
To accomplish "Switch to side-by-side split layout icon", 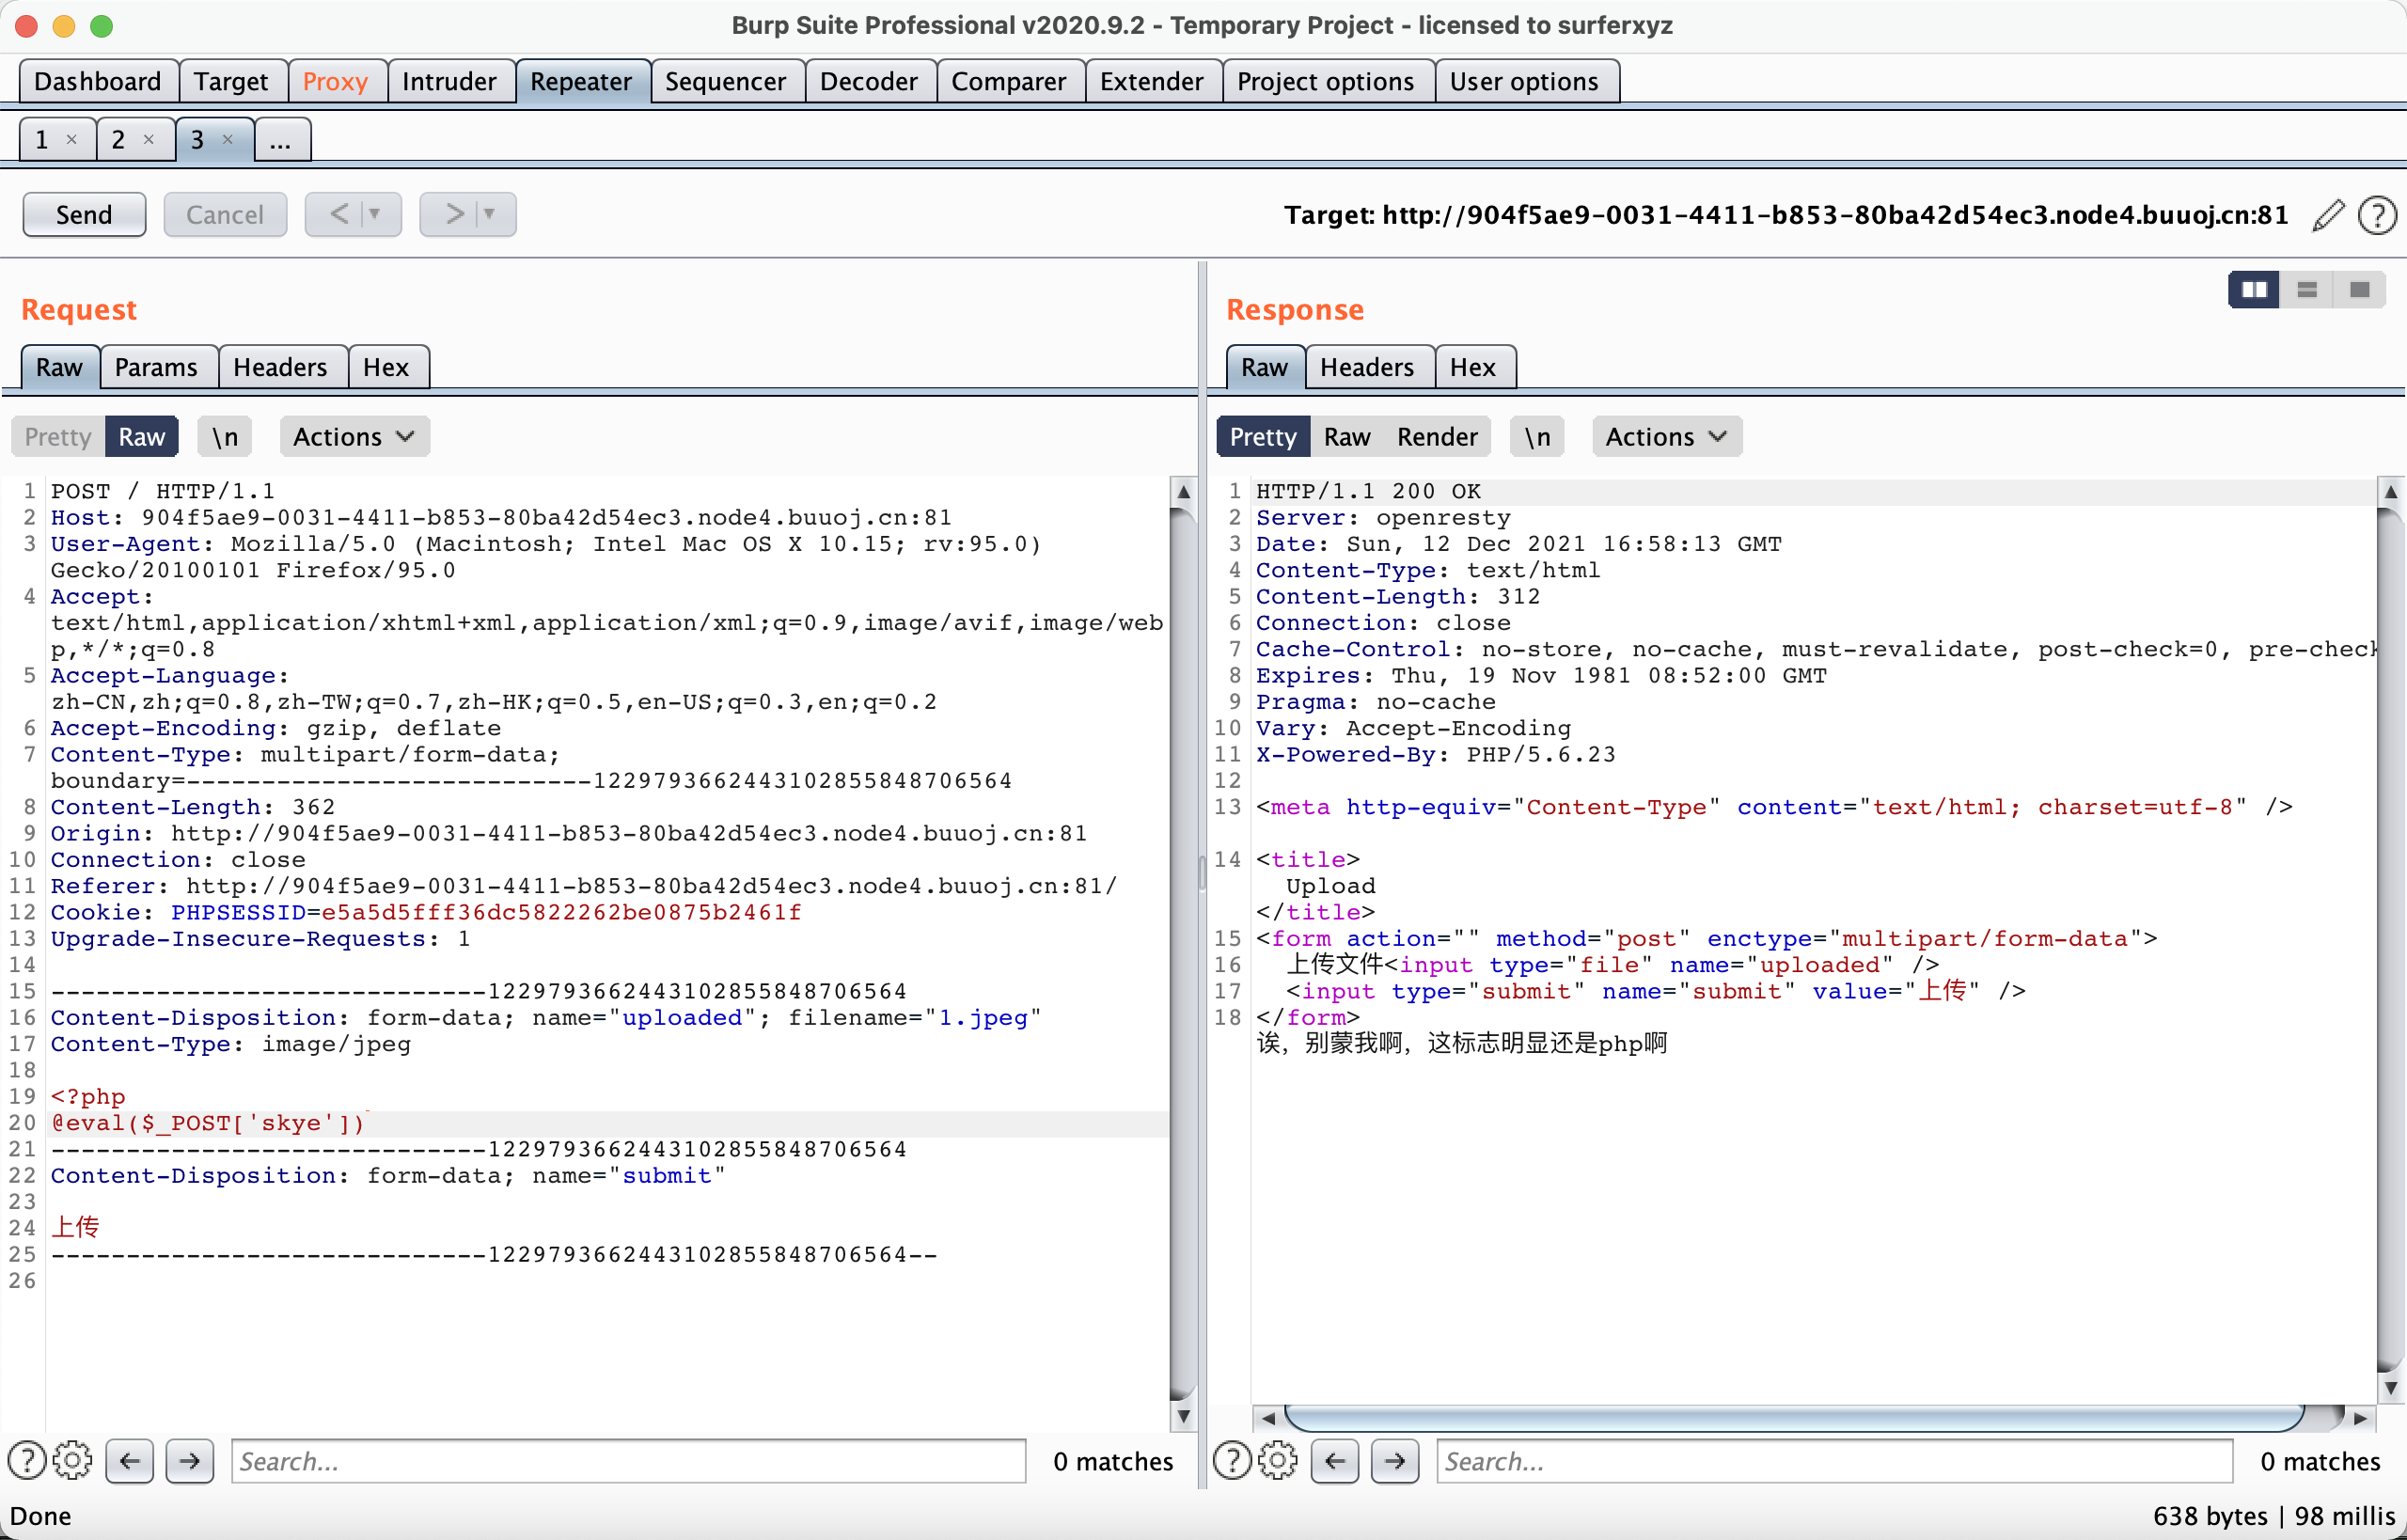I will click(x=2254, y=290).
